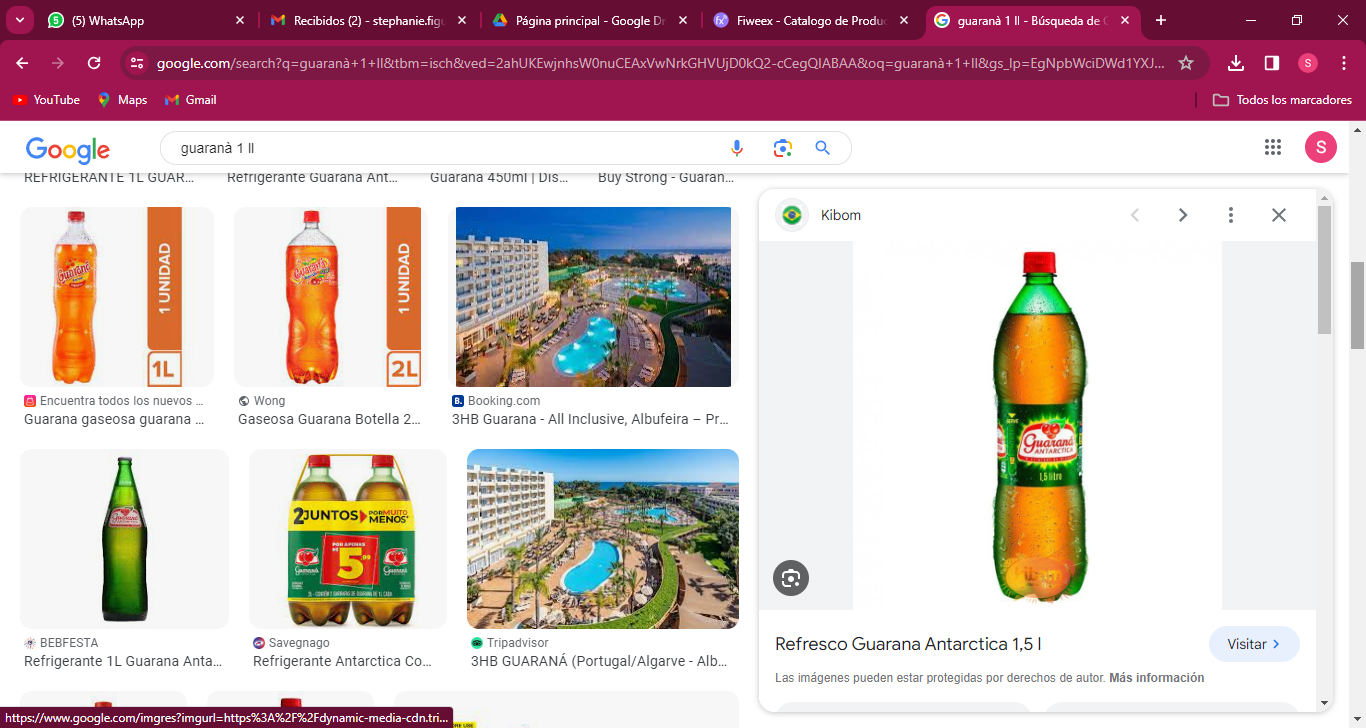This screenshot has width=1366, height=728.
Task: Search inside image with Lens button
Action: [x=791, y=578]
